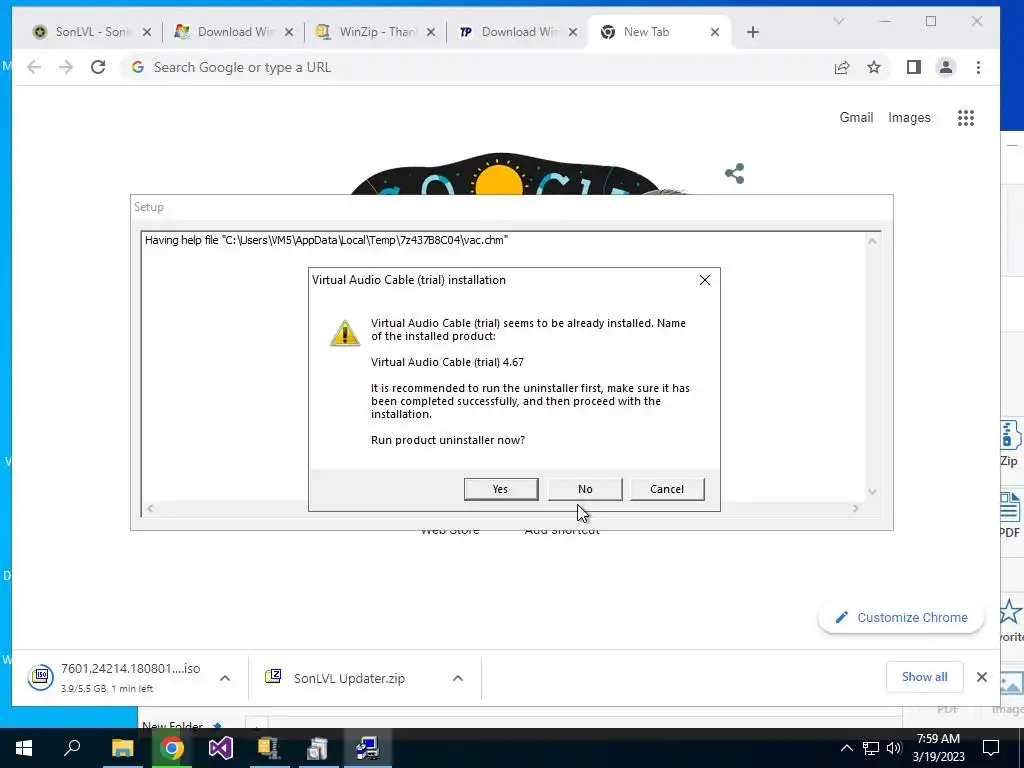Go forward in Chrome

coord(66,67)
